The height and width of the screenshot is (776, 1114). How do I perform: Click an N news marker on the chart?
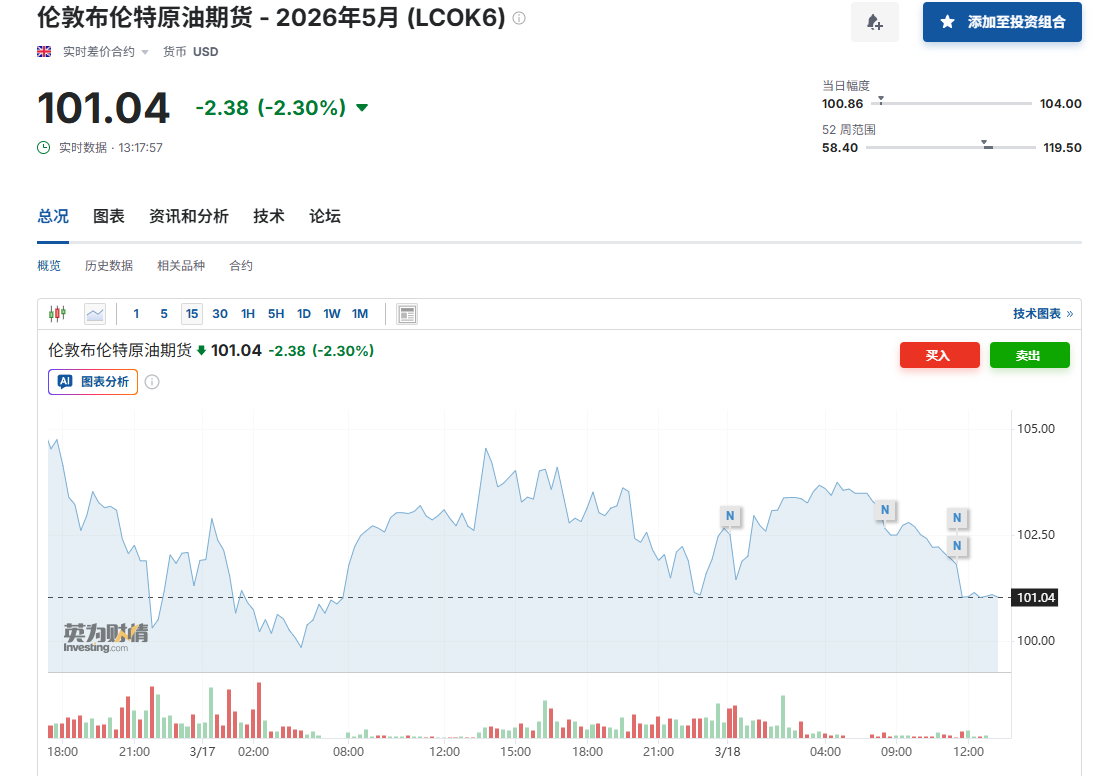729,515
